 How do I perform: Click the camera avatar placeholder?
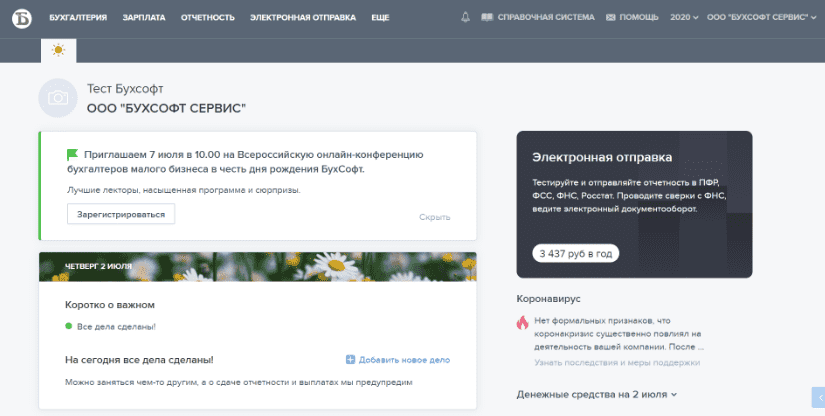point(58,98)
